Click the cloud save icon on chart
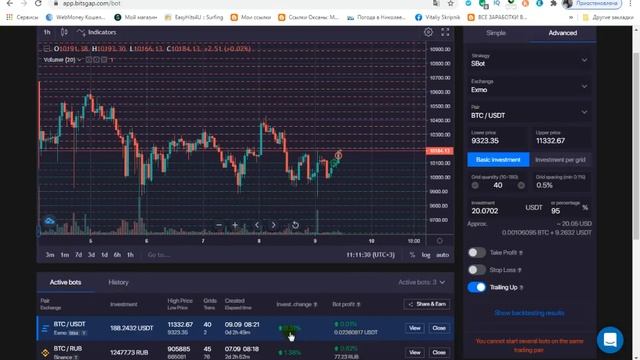Viewport: 640px width, 360px height. point(49,221)
